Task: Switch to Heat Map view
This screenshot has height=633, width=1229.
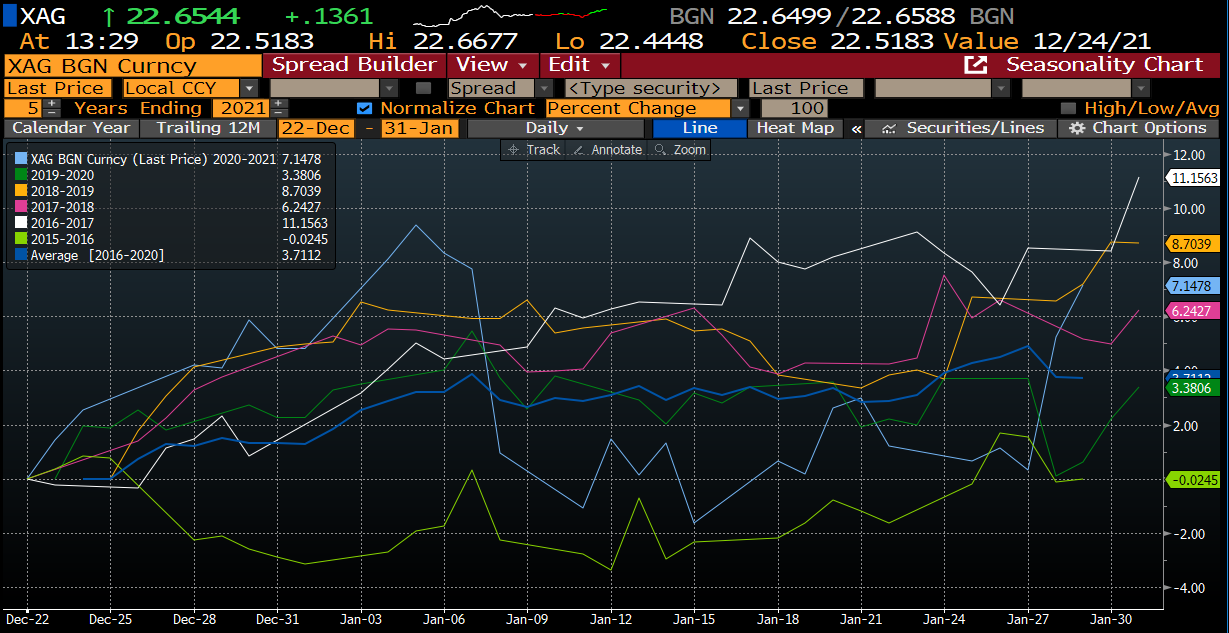Action: point(796,128)
